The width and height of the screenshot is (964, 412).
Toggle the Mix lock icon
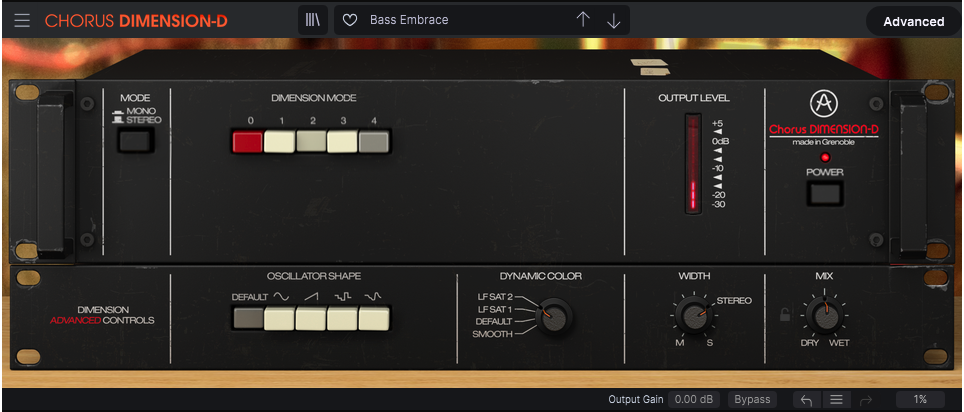point(786,316)
